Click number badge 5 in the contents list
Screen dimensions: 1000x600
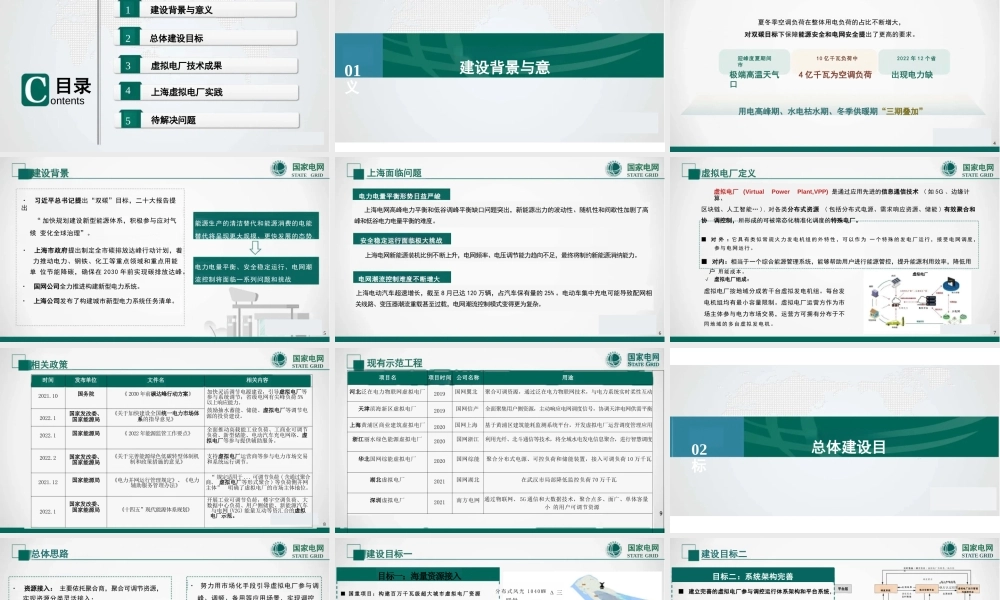[x=128, y=120]
